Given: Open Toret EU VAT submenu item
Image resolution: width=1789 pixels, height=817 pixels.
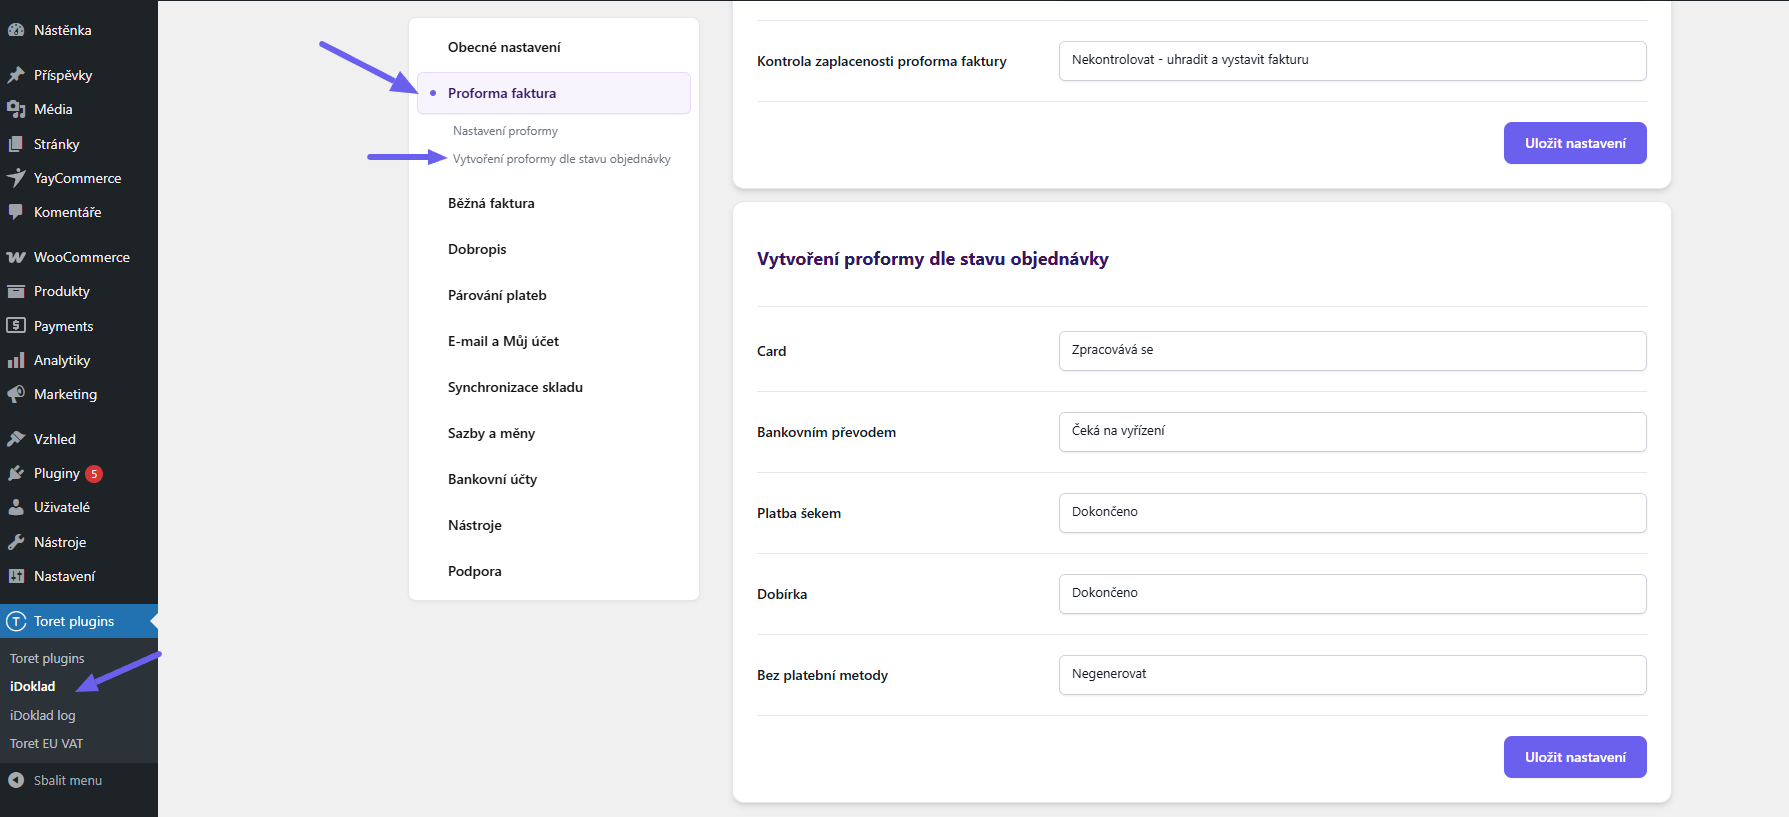Looking at the screenshot, I should pos(47,743).
